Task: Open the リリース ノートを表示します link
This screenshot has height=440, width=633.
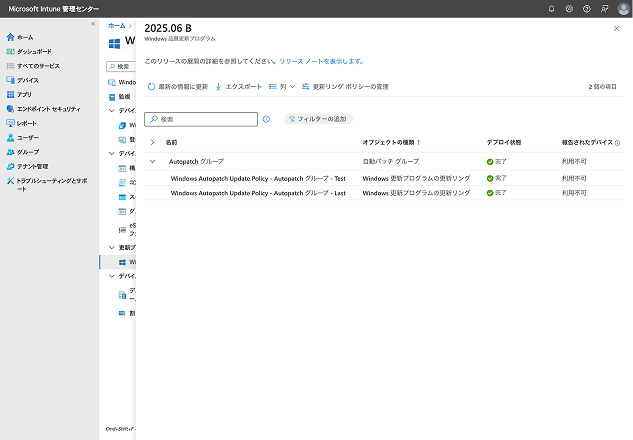Action: pos(322,61)
